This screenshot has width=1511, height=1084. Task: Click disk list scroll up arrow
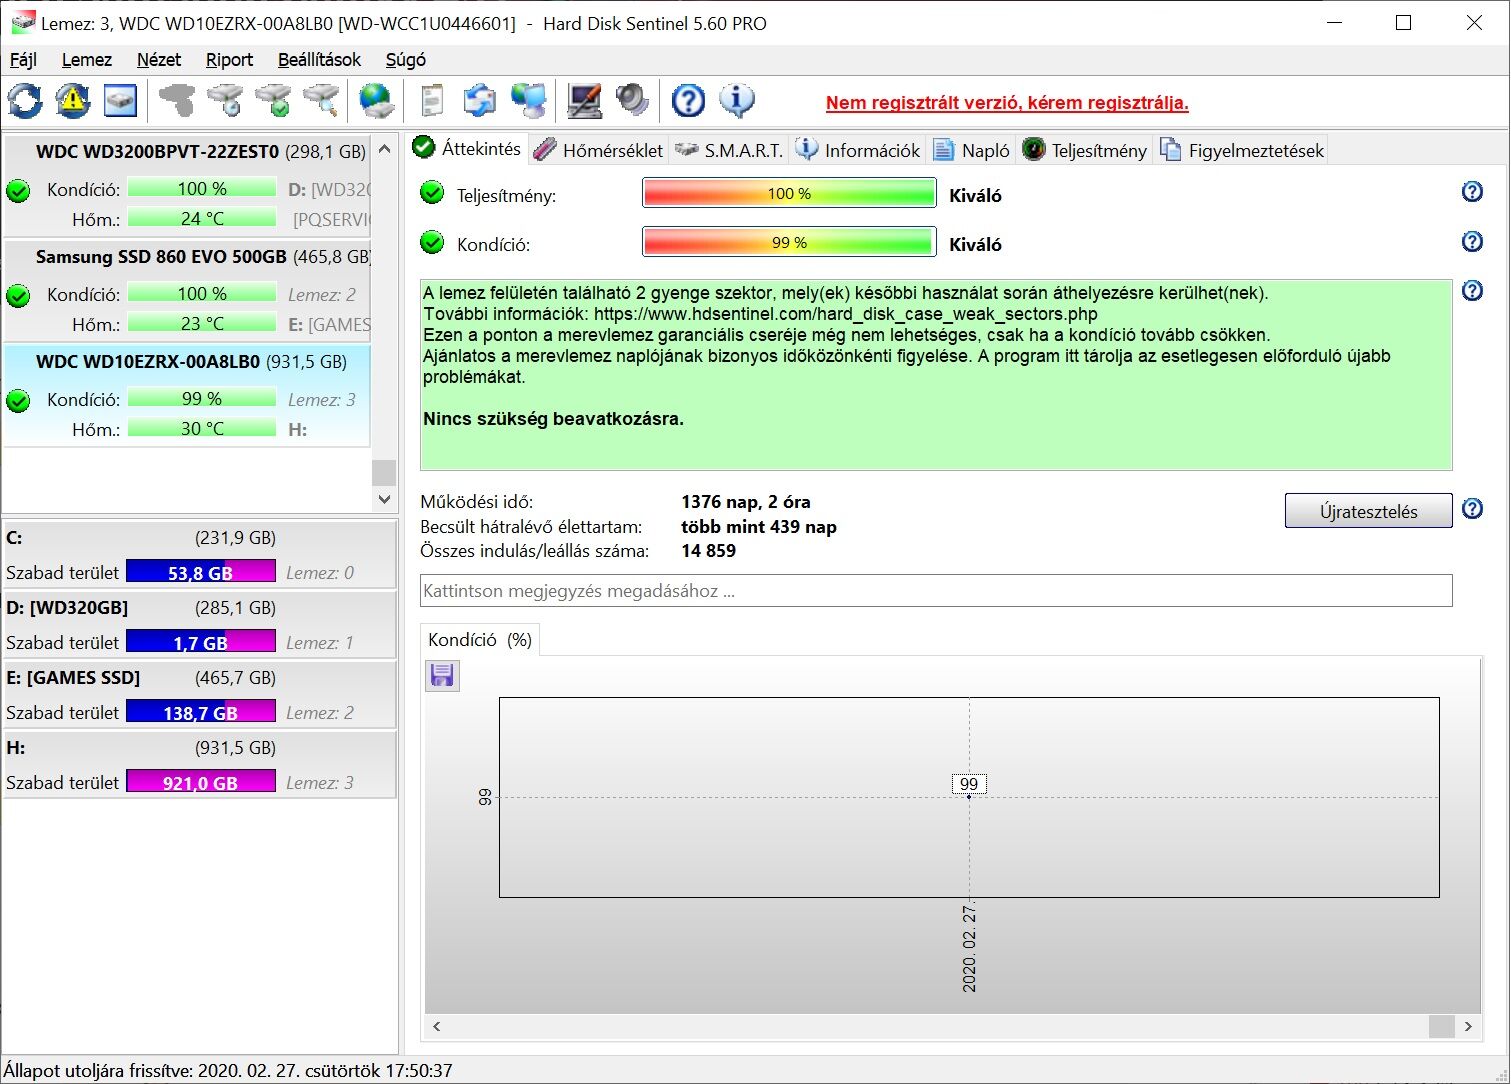click(385, 148)
